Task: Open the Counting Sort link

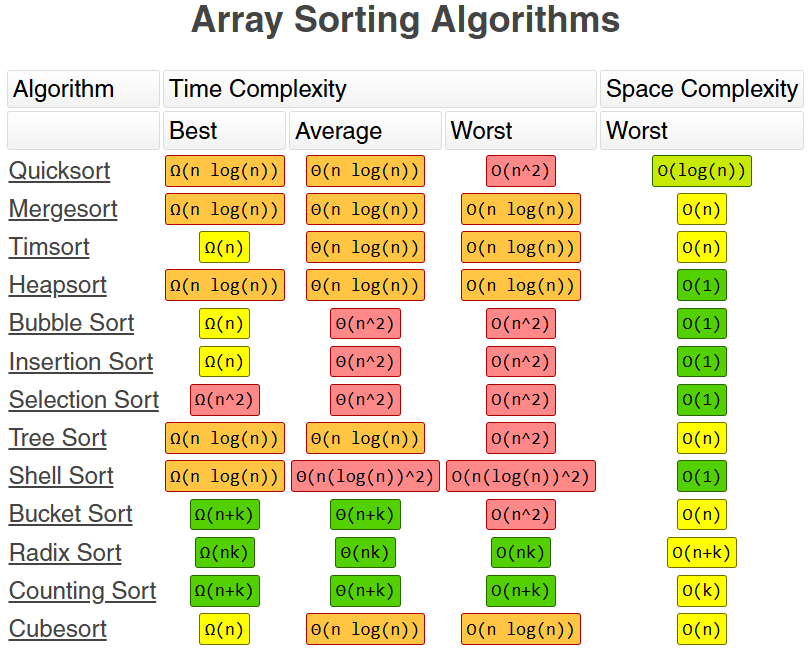Action: (82, 591)
